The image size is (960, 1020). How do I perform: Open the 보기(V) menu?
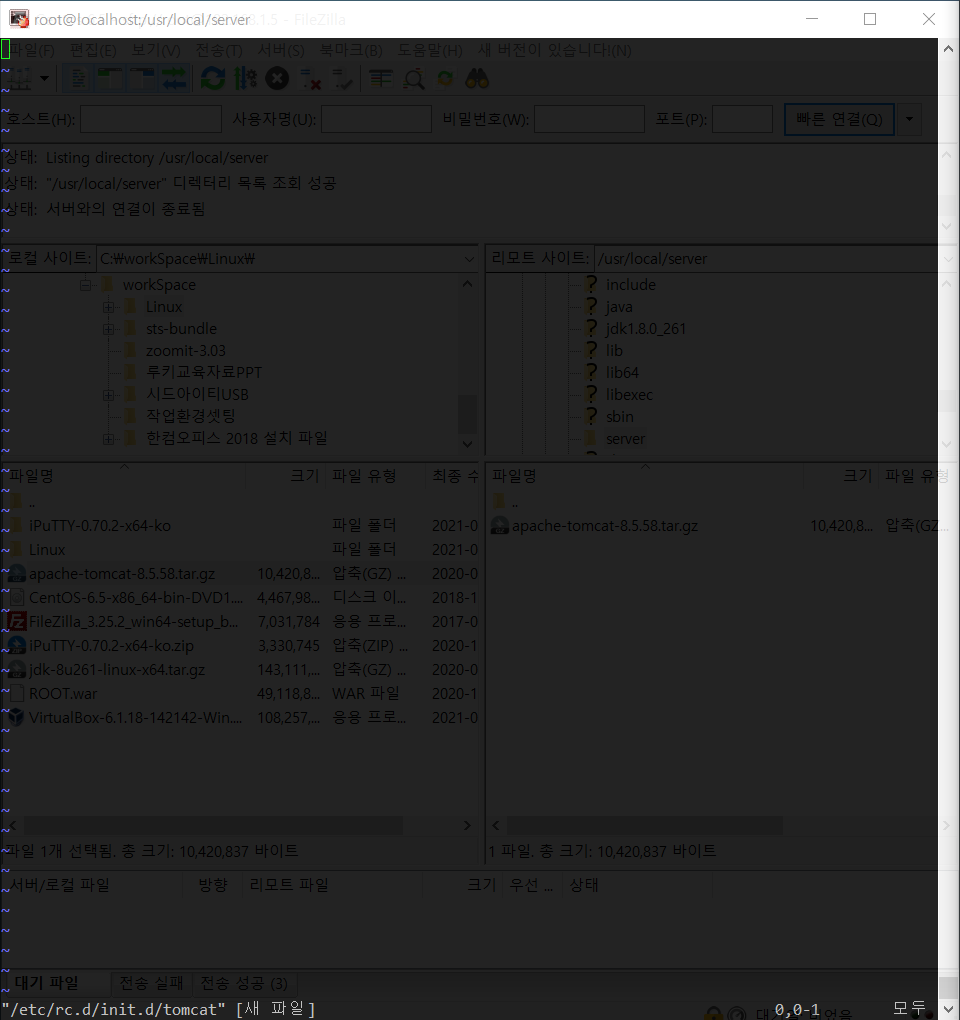156,50
